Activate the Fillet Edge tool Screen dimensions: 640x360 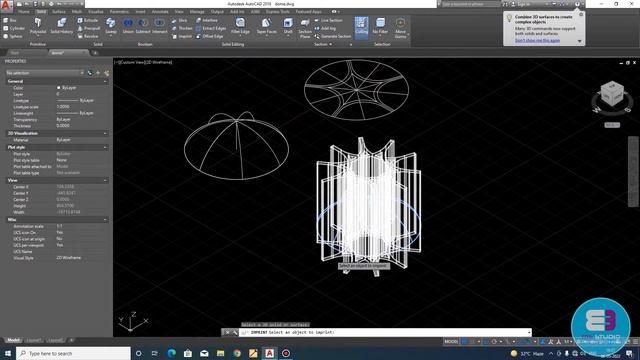(240, 26)
